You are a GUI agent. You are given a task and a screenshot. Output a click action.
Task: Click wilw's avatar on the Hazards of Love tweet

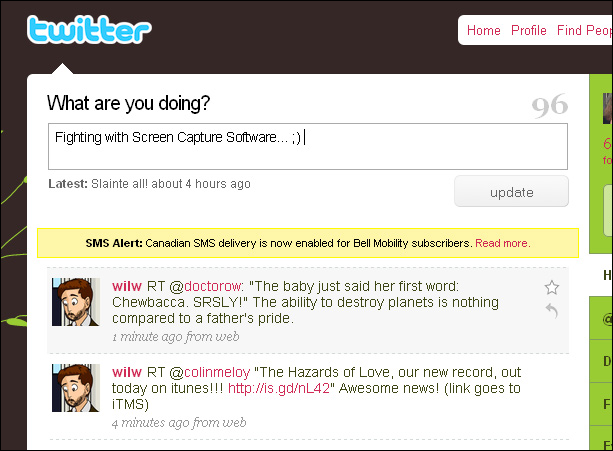coord(76,388)
